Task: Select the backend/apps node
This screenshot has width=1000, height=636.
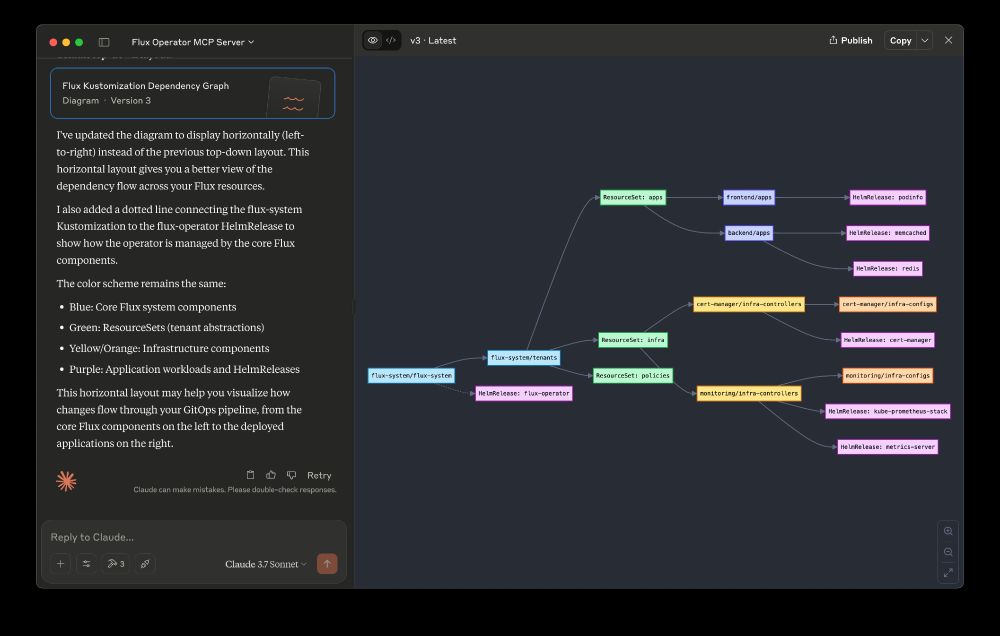Action: click(x=749, y=233)
